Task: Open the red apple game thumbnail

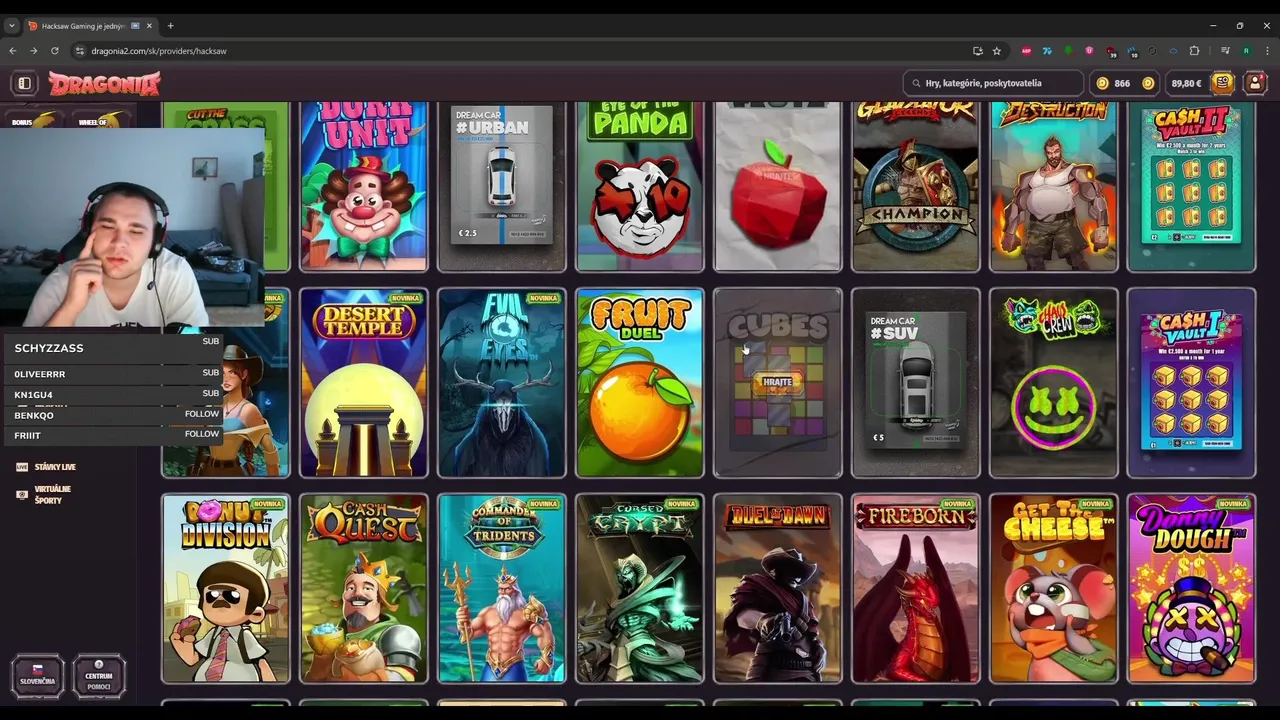Action: pyautogui.click(x=778, y=186)
